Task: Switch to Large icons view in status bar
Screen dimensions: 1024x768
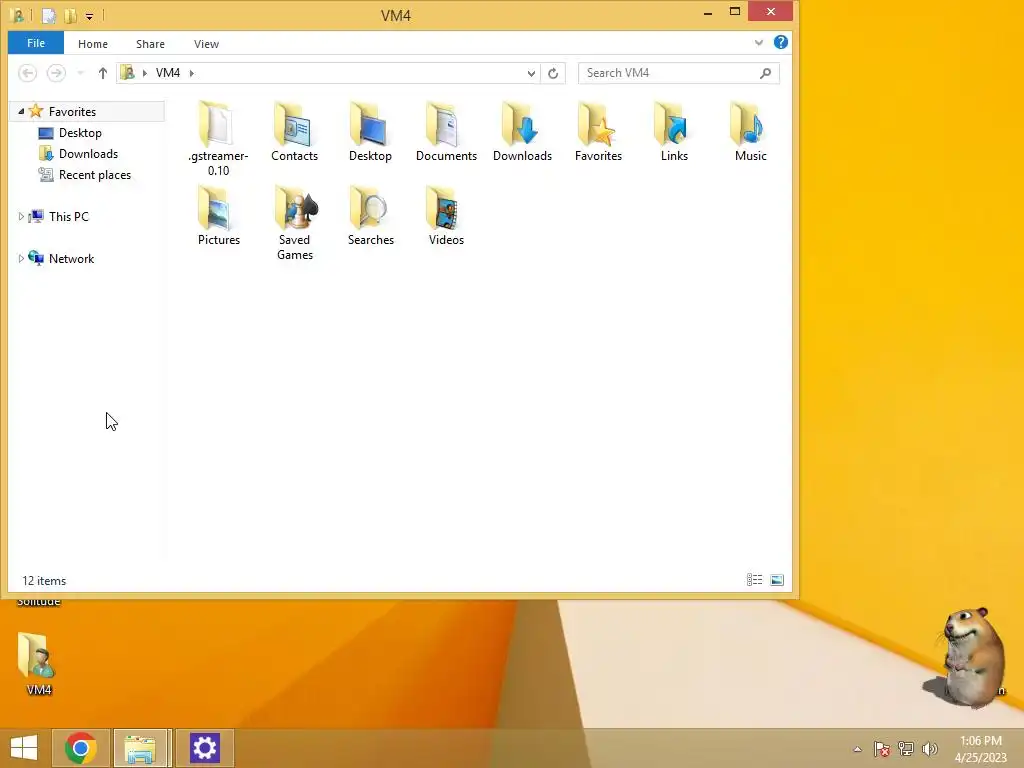Action: click(776, 580)
